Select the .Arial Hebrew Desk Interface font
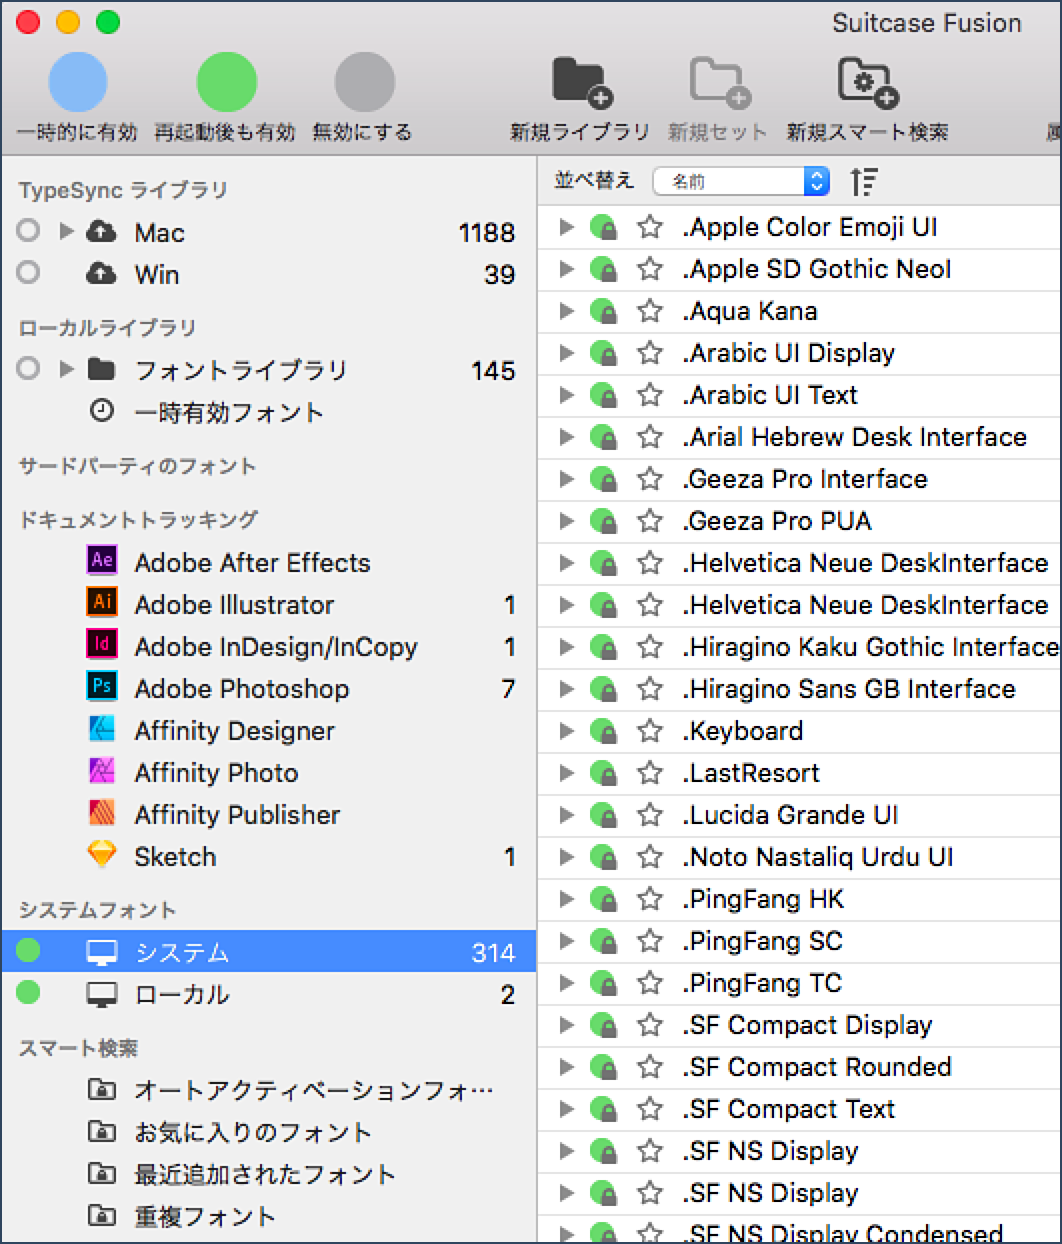Screen dimensions: 1062x1244 [x=855, y=437]
